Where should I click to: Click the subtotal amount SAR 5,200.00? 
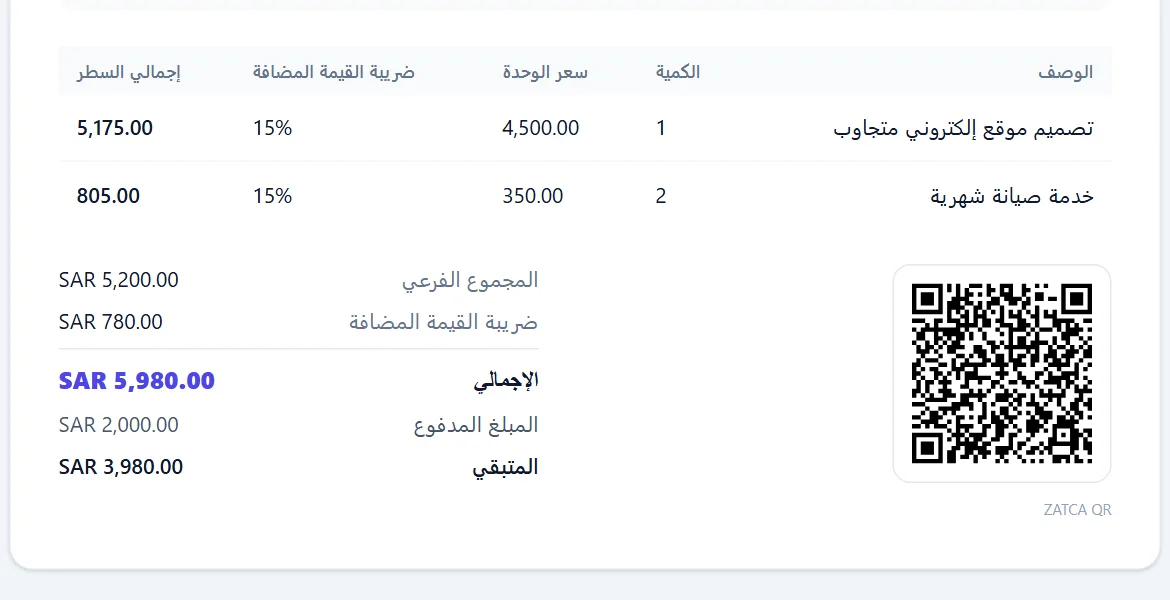[x=119, y=280]
